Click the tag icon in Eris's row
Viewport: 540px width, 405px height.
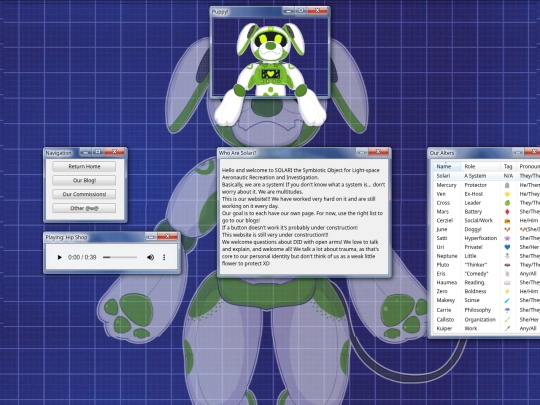coord(507,274)
